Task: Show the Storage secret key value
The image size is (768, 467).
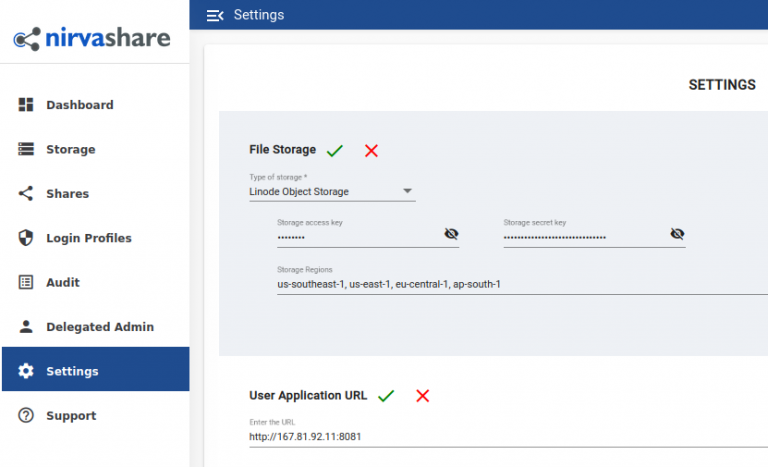Action: 677,234
